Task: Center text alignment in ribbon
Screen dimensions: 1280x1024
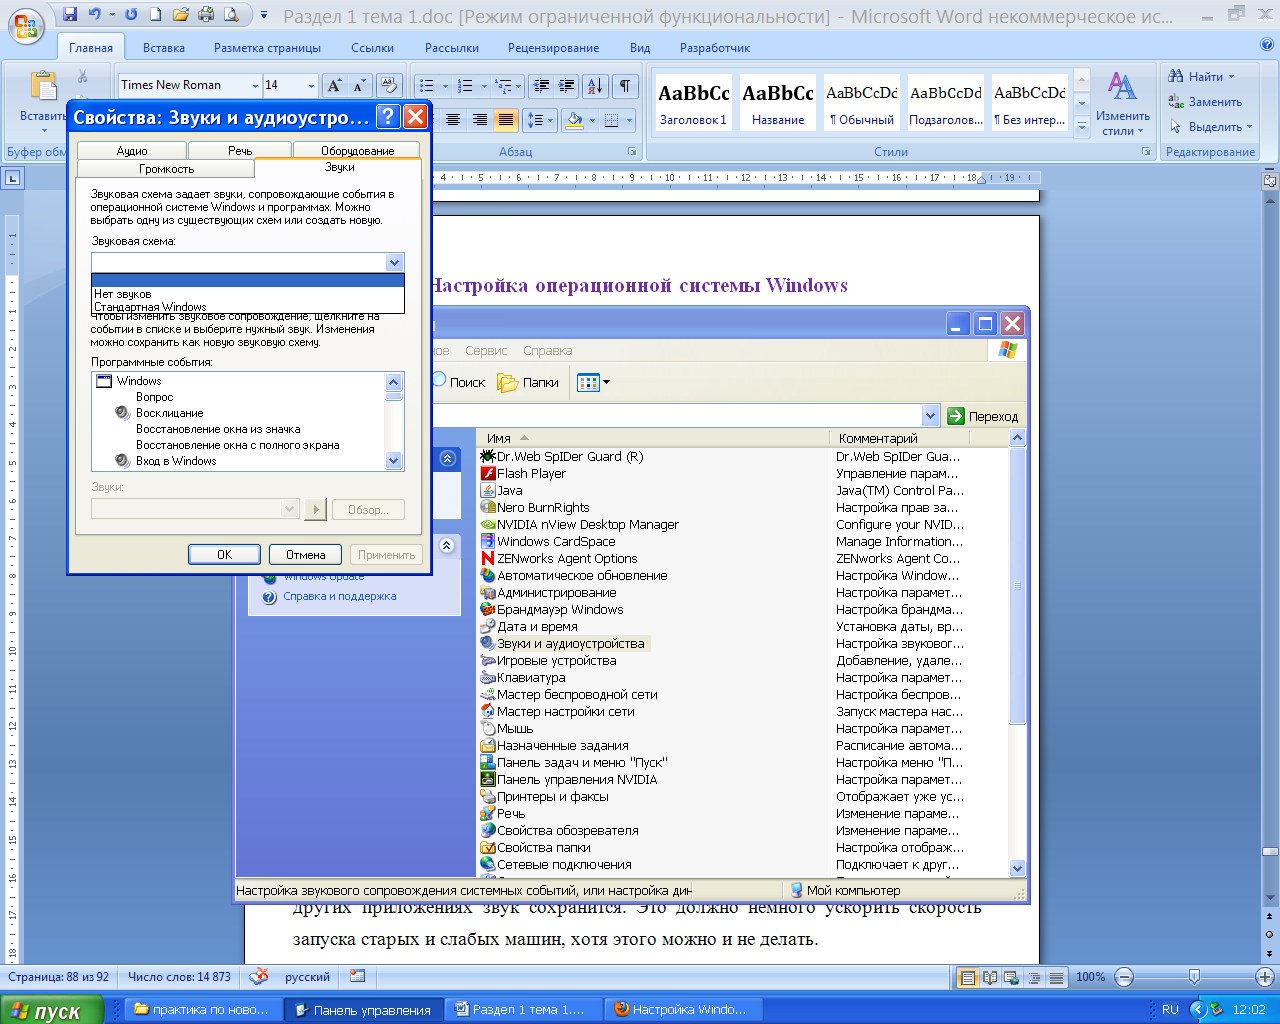Action: click(x=453, y=120)
